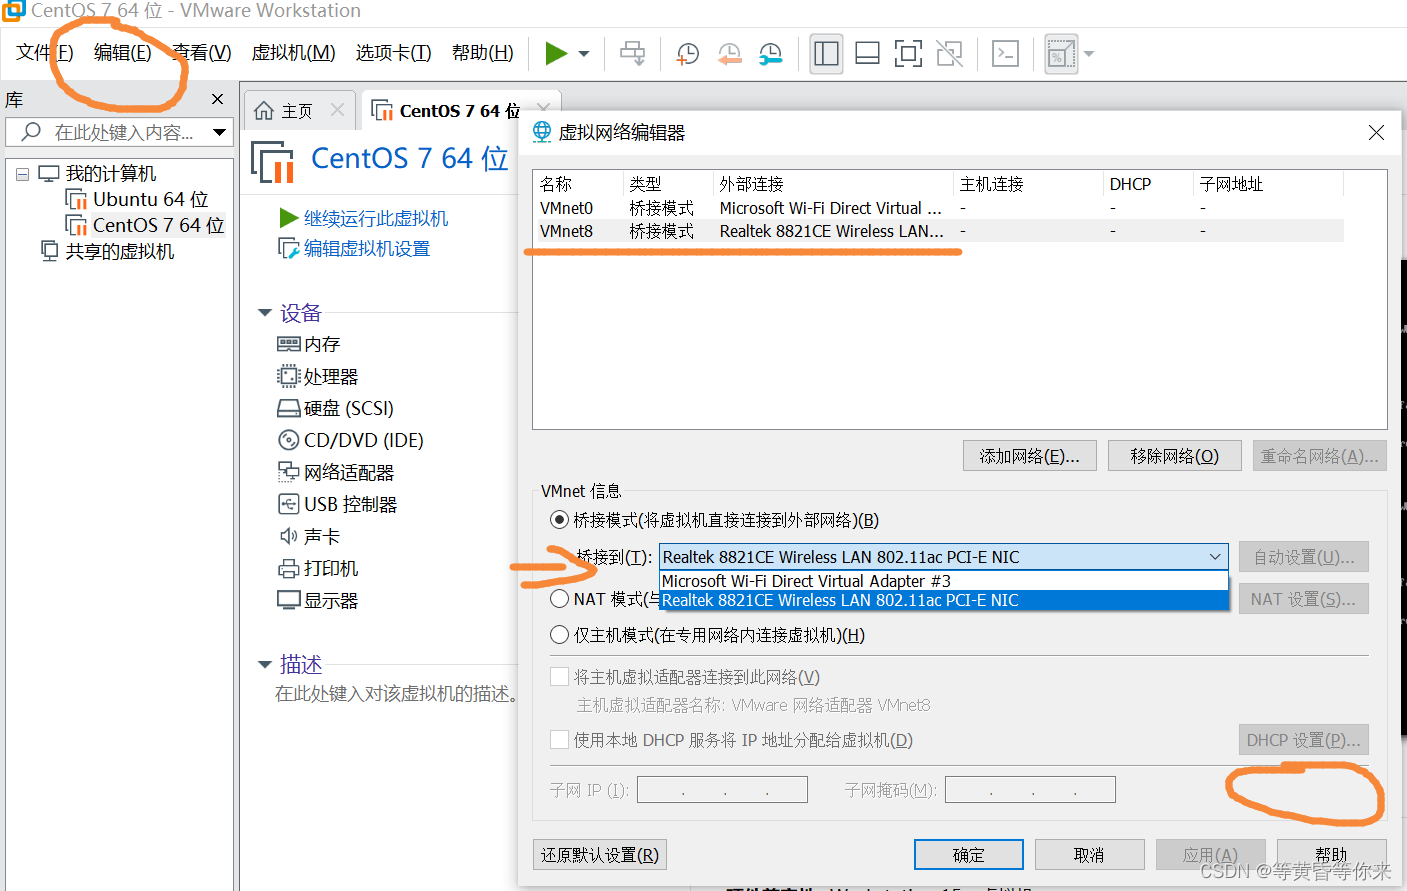
Task: Close the 库 library panel
Action: pos(217,99)
